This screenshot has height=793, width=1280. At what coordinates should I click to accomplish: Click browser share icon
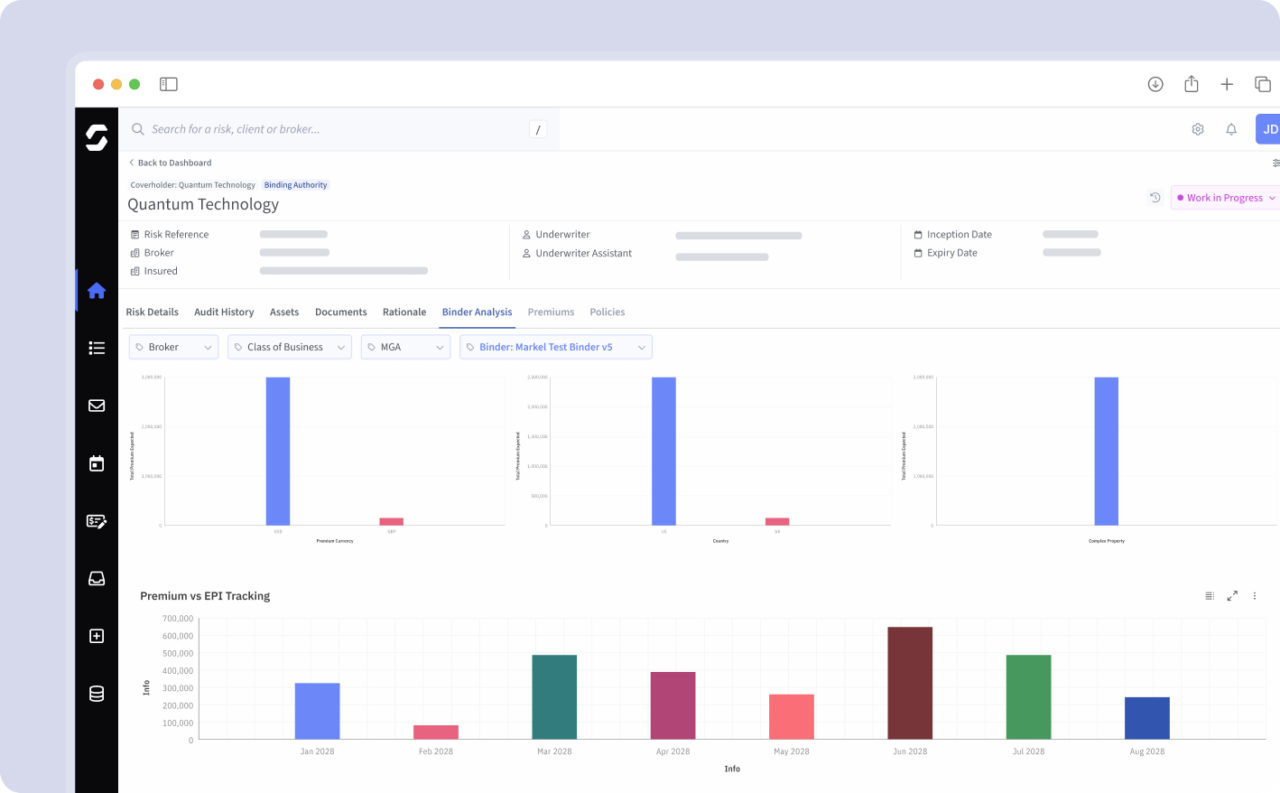(x=1191, y=85)
